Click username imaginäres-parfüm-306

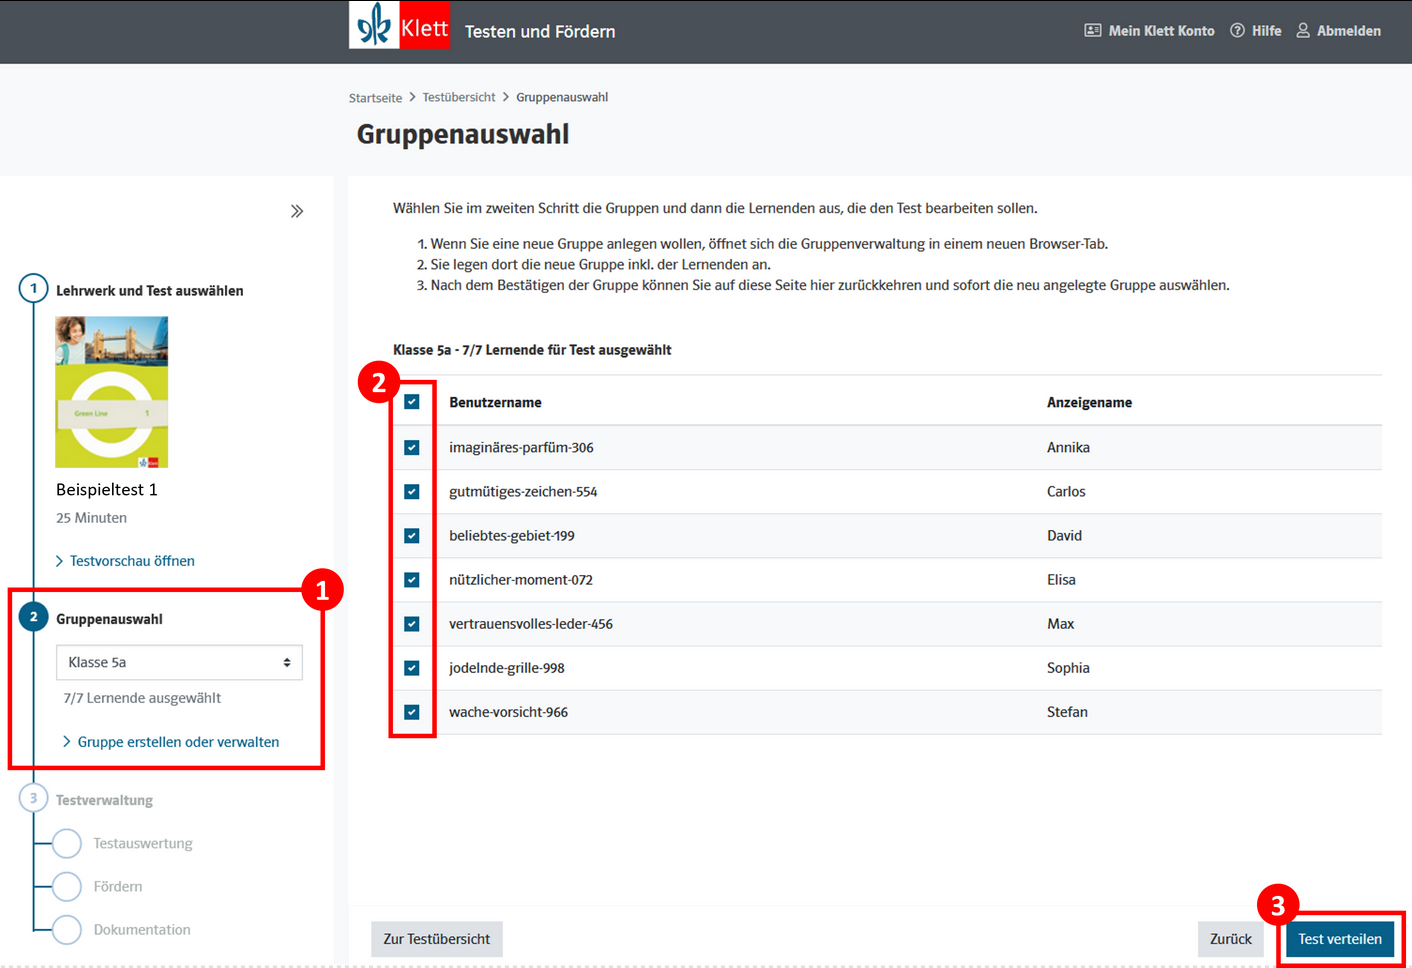521,447
